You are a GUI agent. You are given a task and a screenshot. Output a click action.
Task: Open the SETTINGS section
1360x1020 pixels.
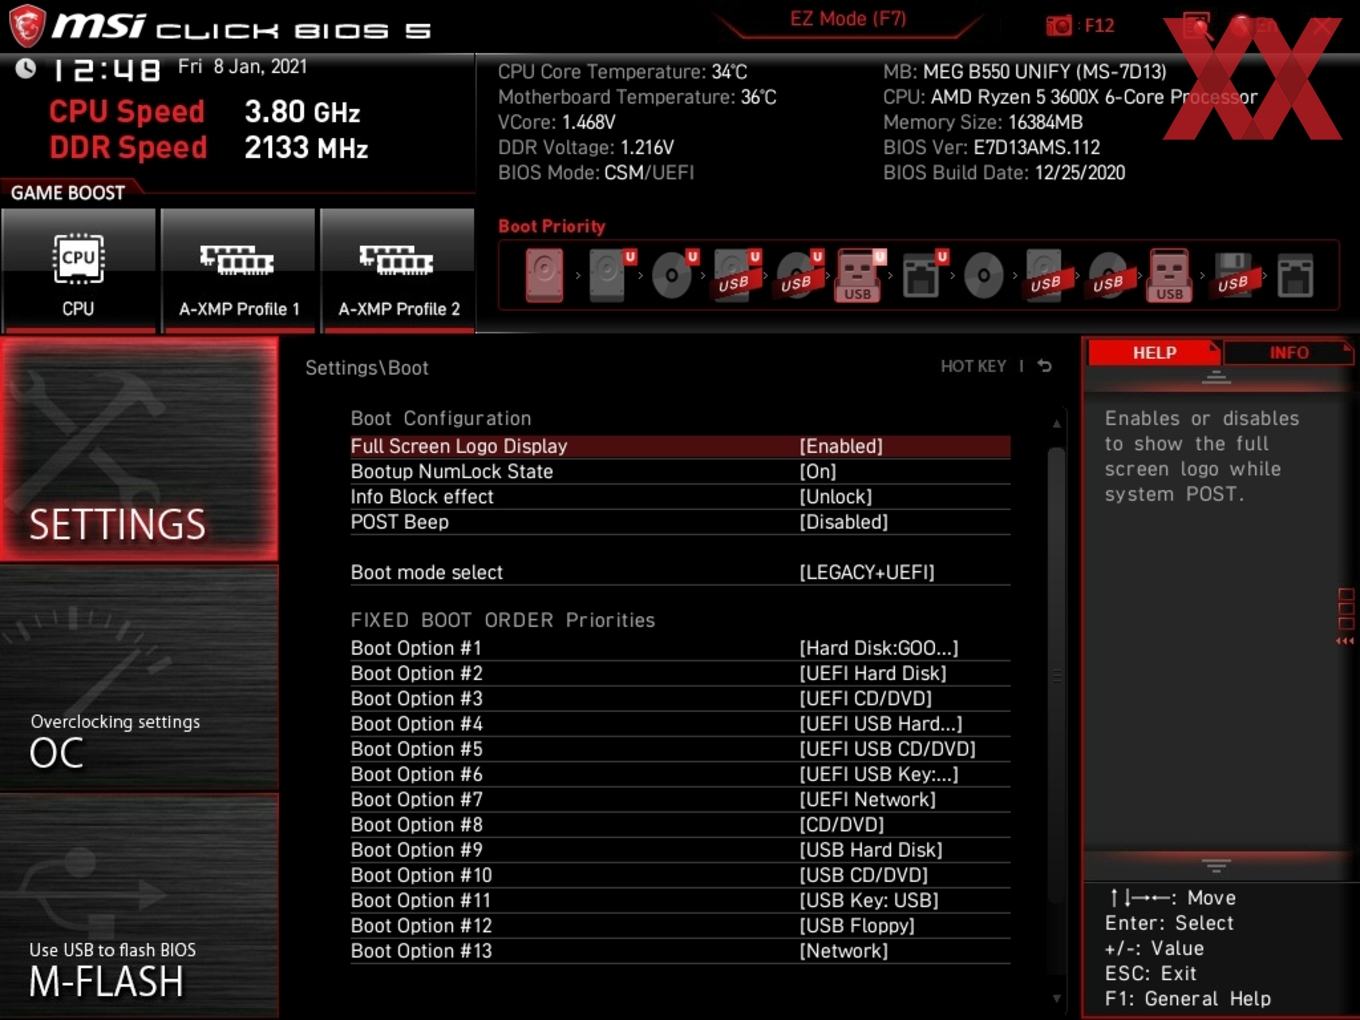click(139, 449)
